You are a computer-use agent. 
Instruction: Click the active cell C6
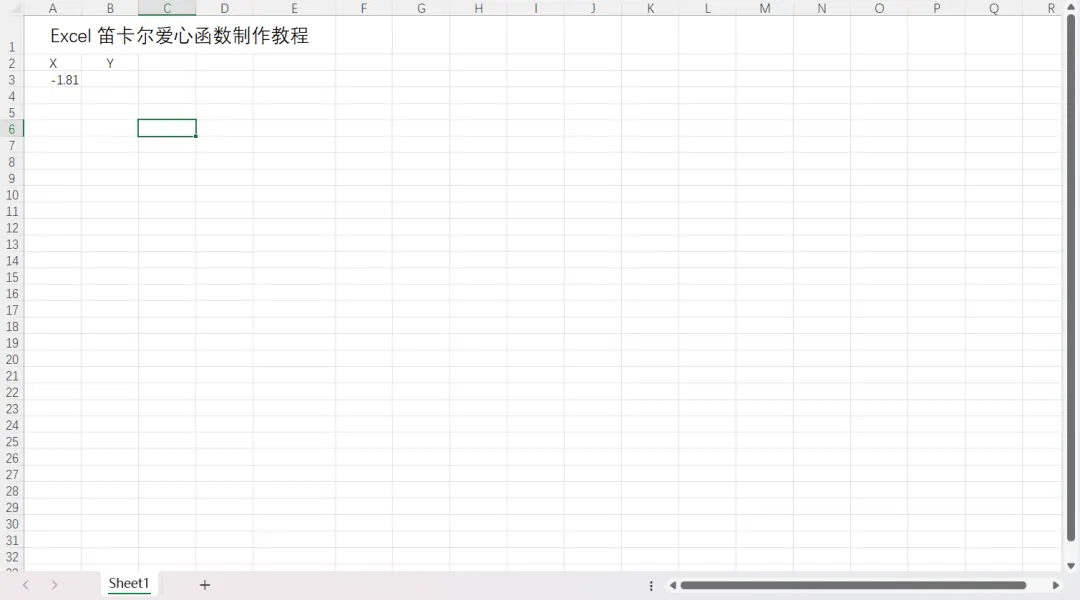click(x=167, y=128)
